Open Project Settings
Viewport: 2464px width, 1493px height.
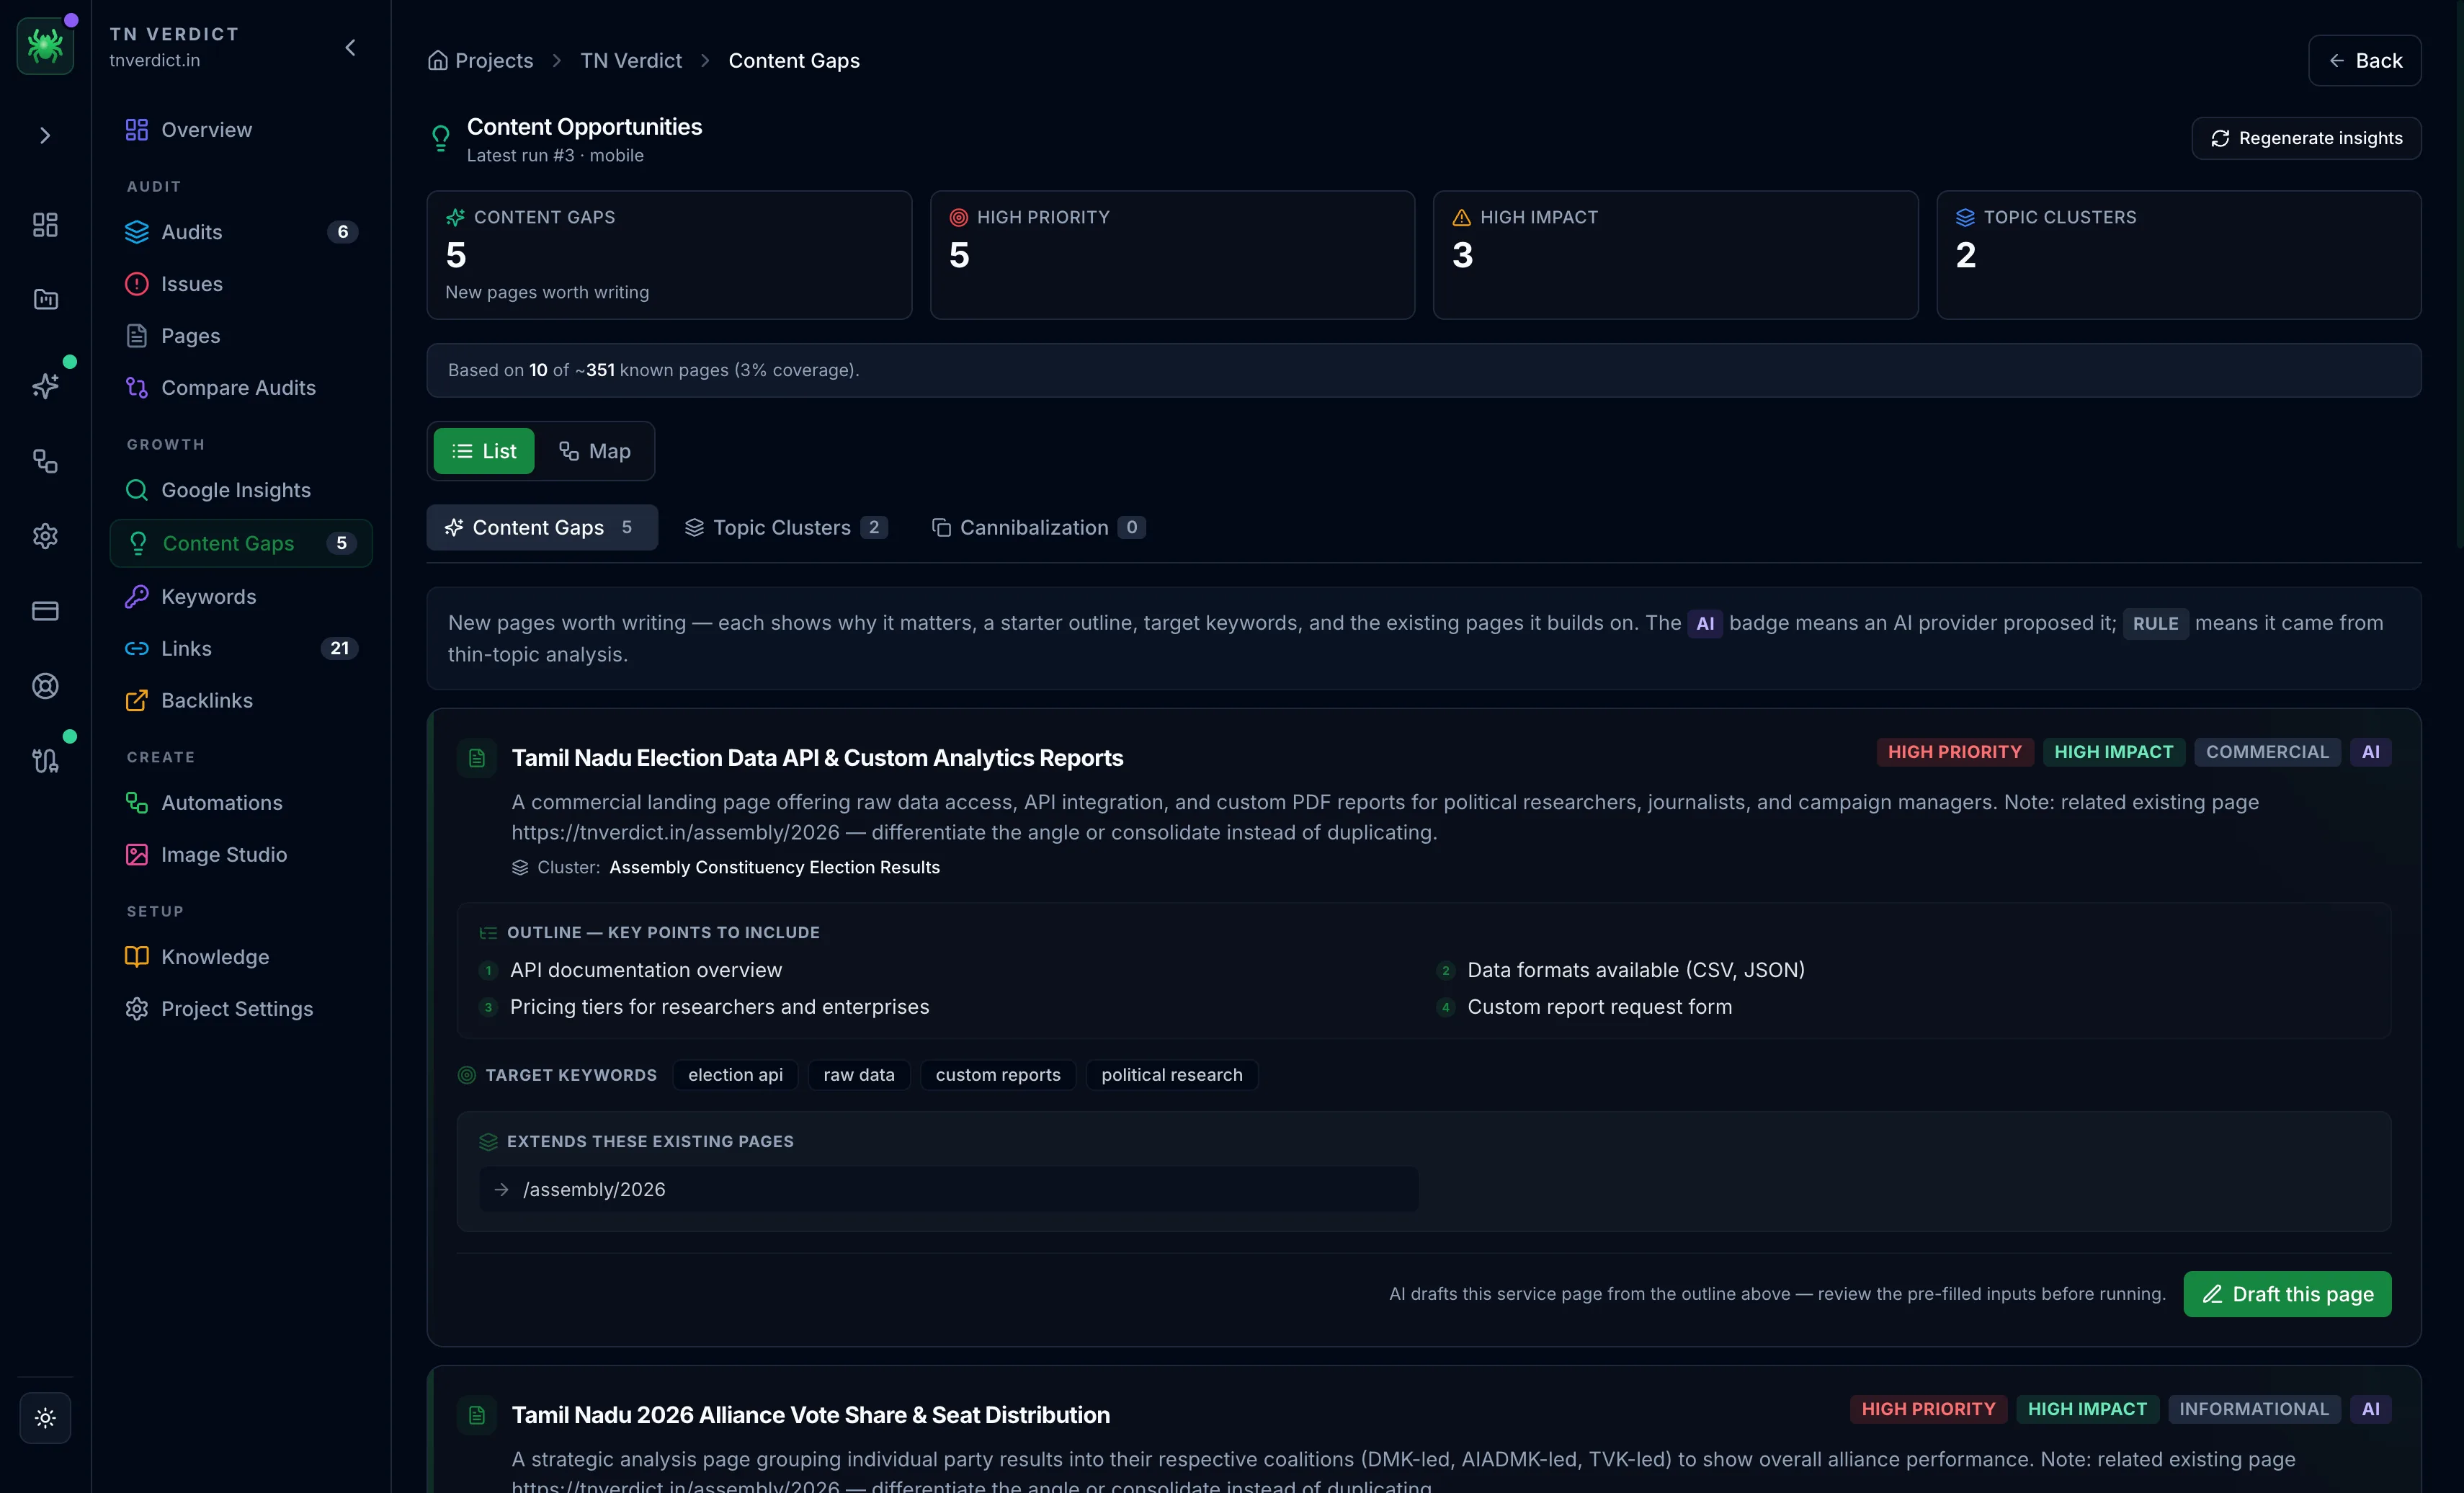pyautogui.click(x=240, y=1009)
